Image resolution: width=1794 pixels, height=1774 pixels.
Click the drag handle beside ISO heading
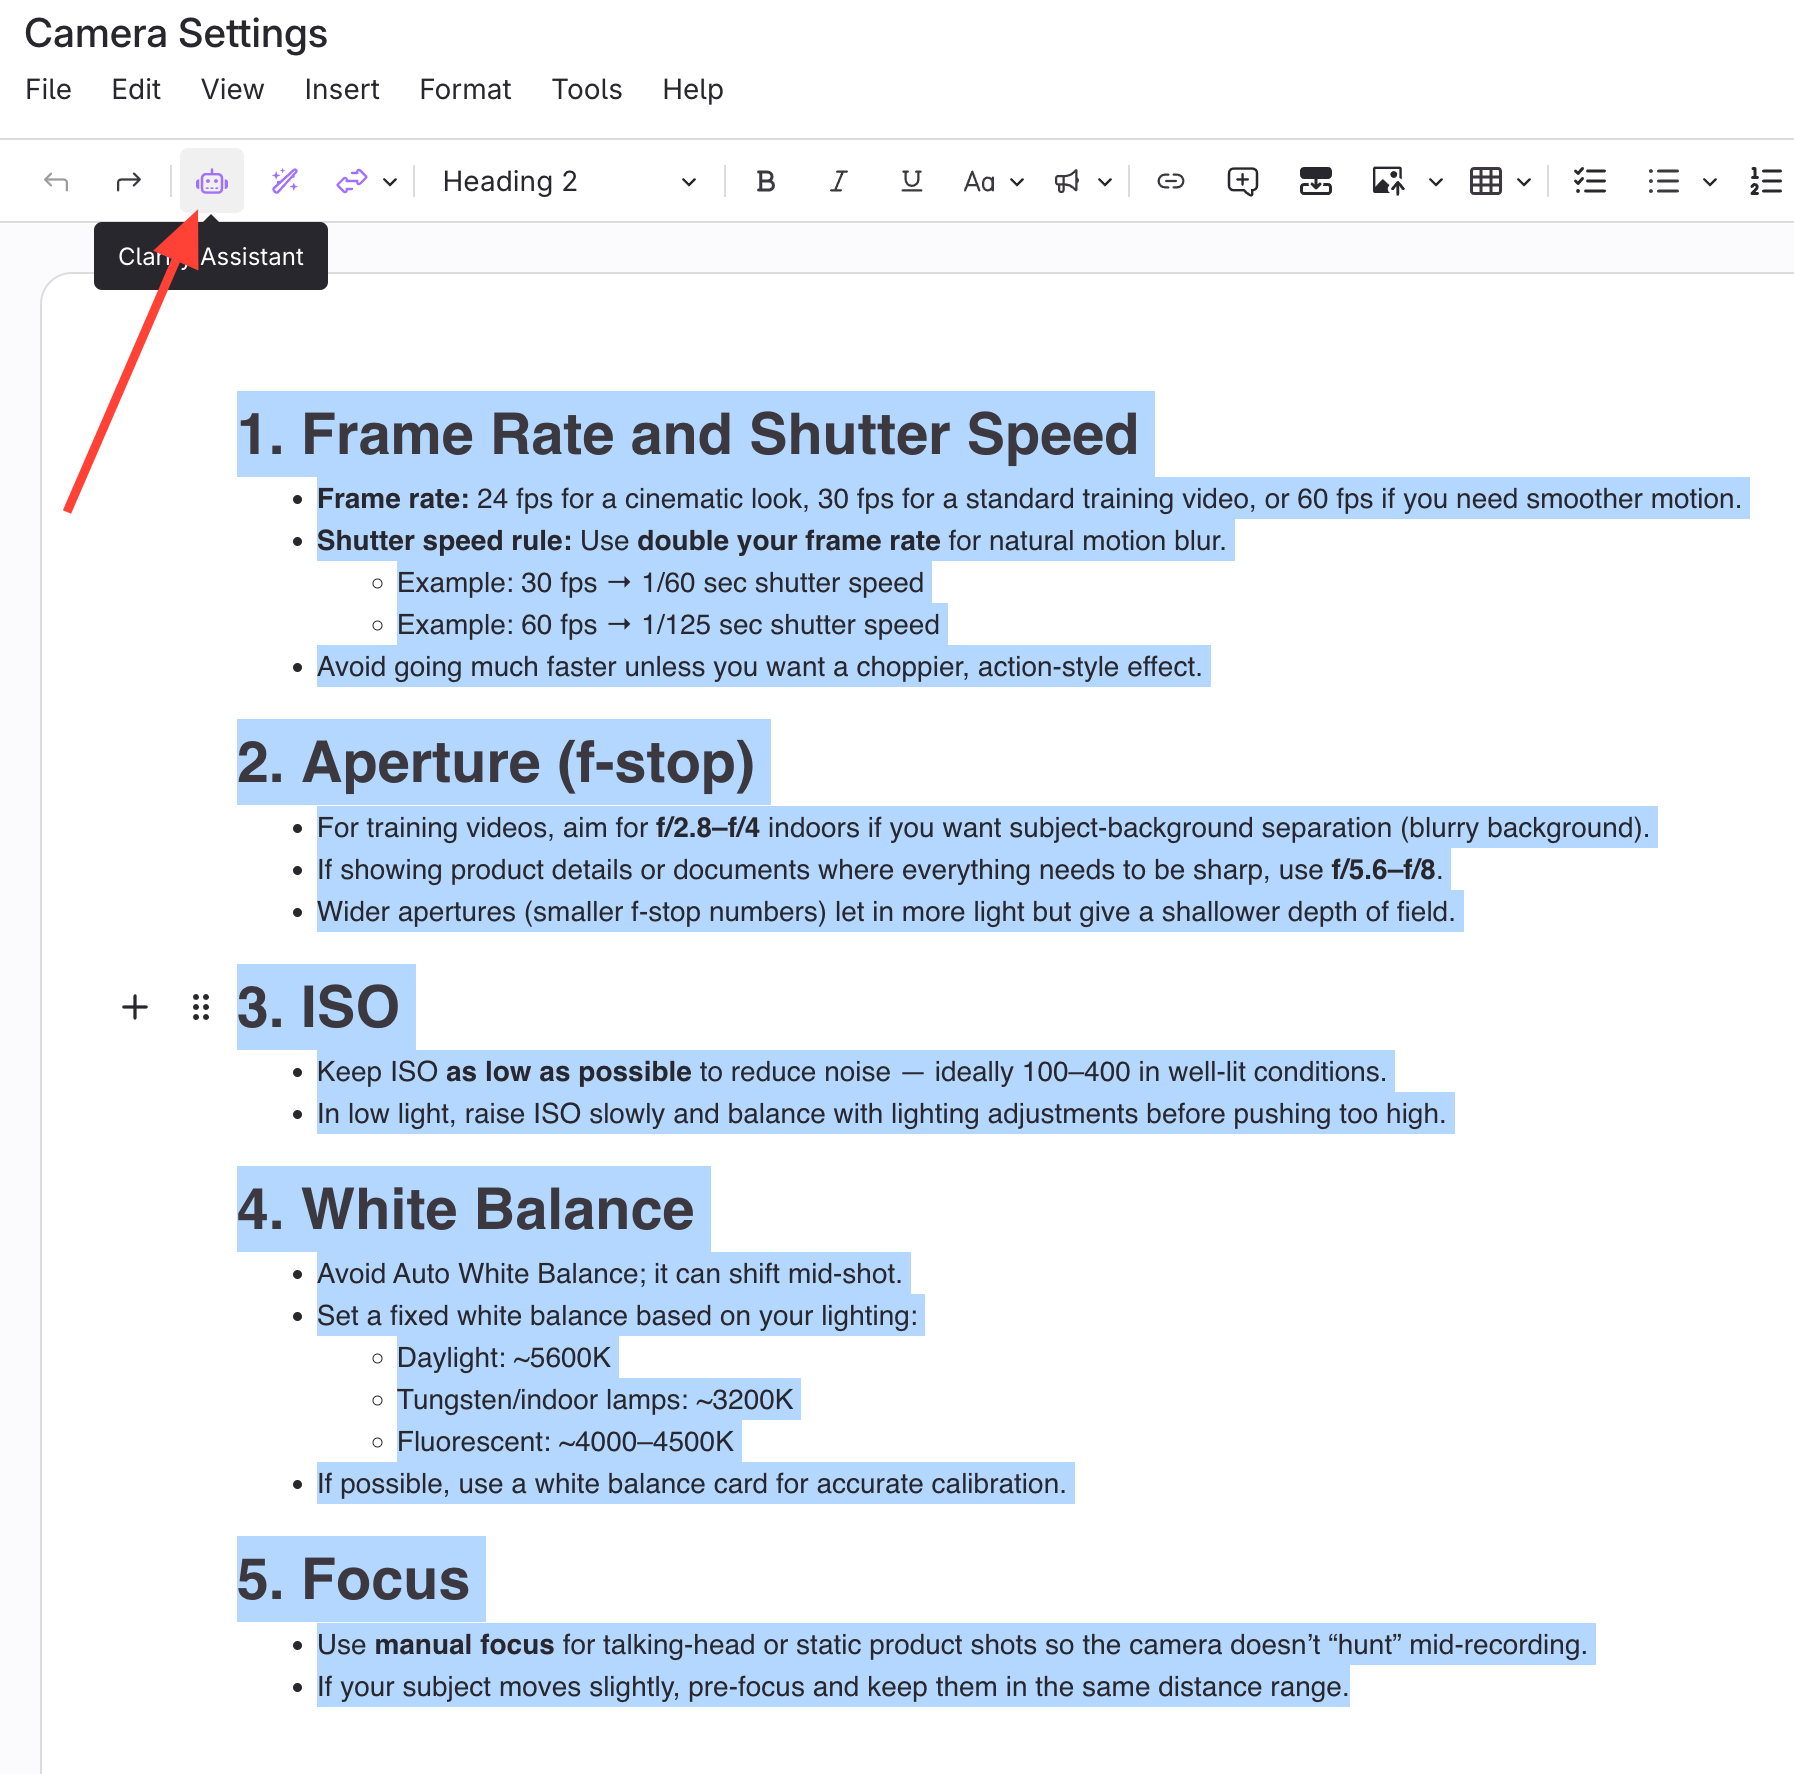pyautogui.click(x=201, y=1007)
